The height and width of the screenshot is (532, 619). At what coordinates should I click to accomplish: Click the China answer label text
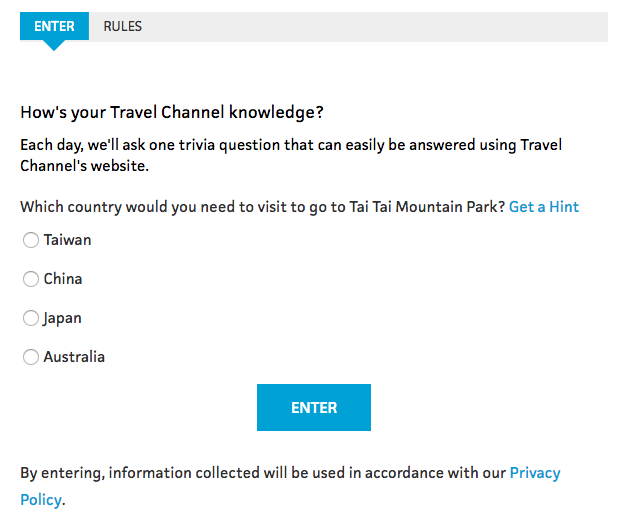(x=63, y=279)
